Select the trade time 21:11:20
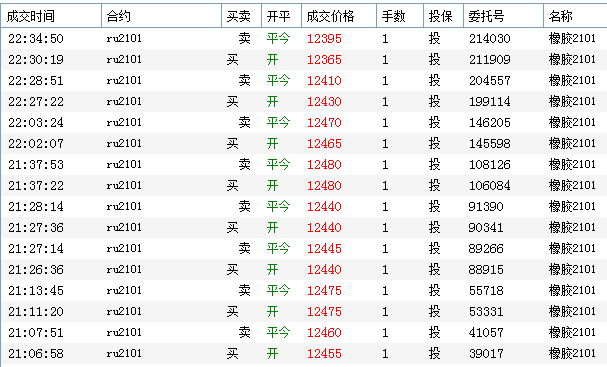Viewport: 607px width, 367px height. pos(36,312)
